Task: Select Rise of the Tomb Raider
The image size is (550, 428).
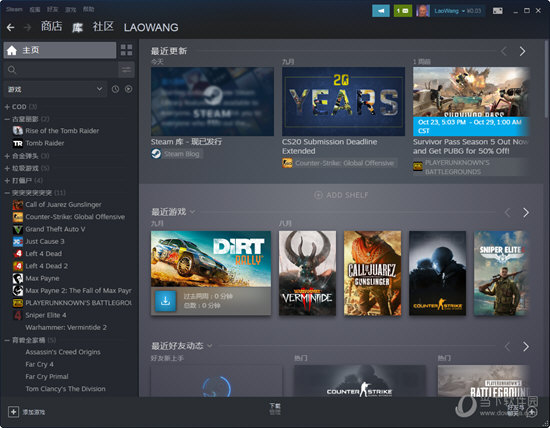Action: click(62, 131)
